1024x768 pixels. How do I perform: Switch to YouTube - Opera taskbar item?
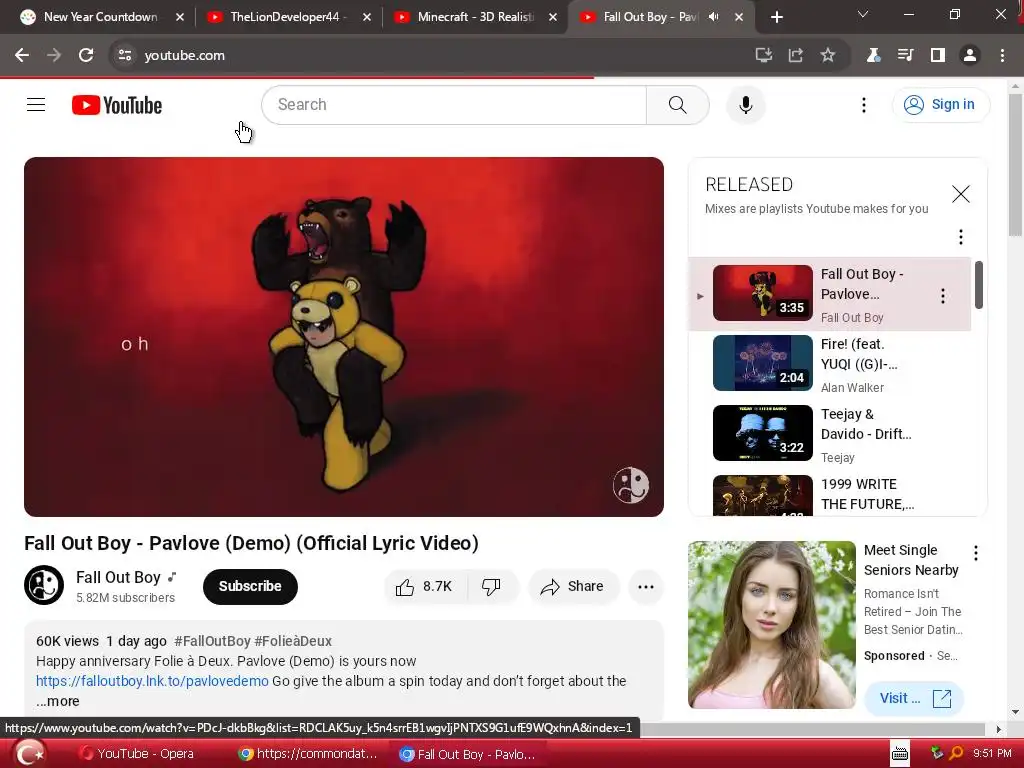136,754
